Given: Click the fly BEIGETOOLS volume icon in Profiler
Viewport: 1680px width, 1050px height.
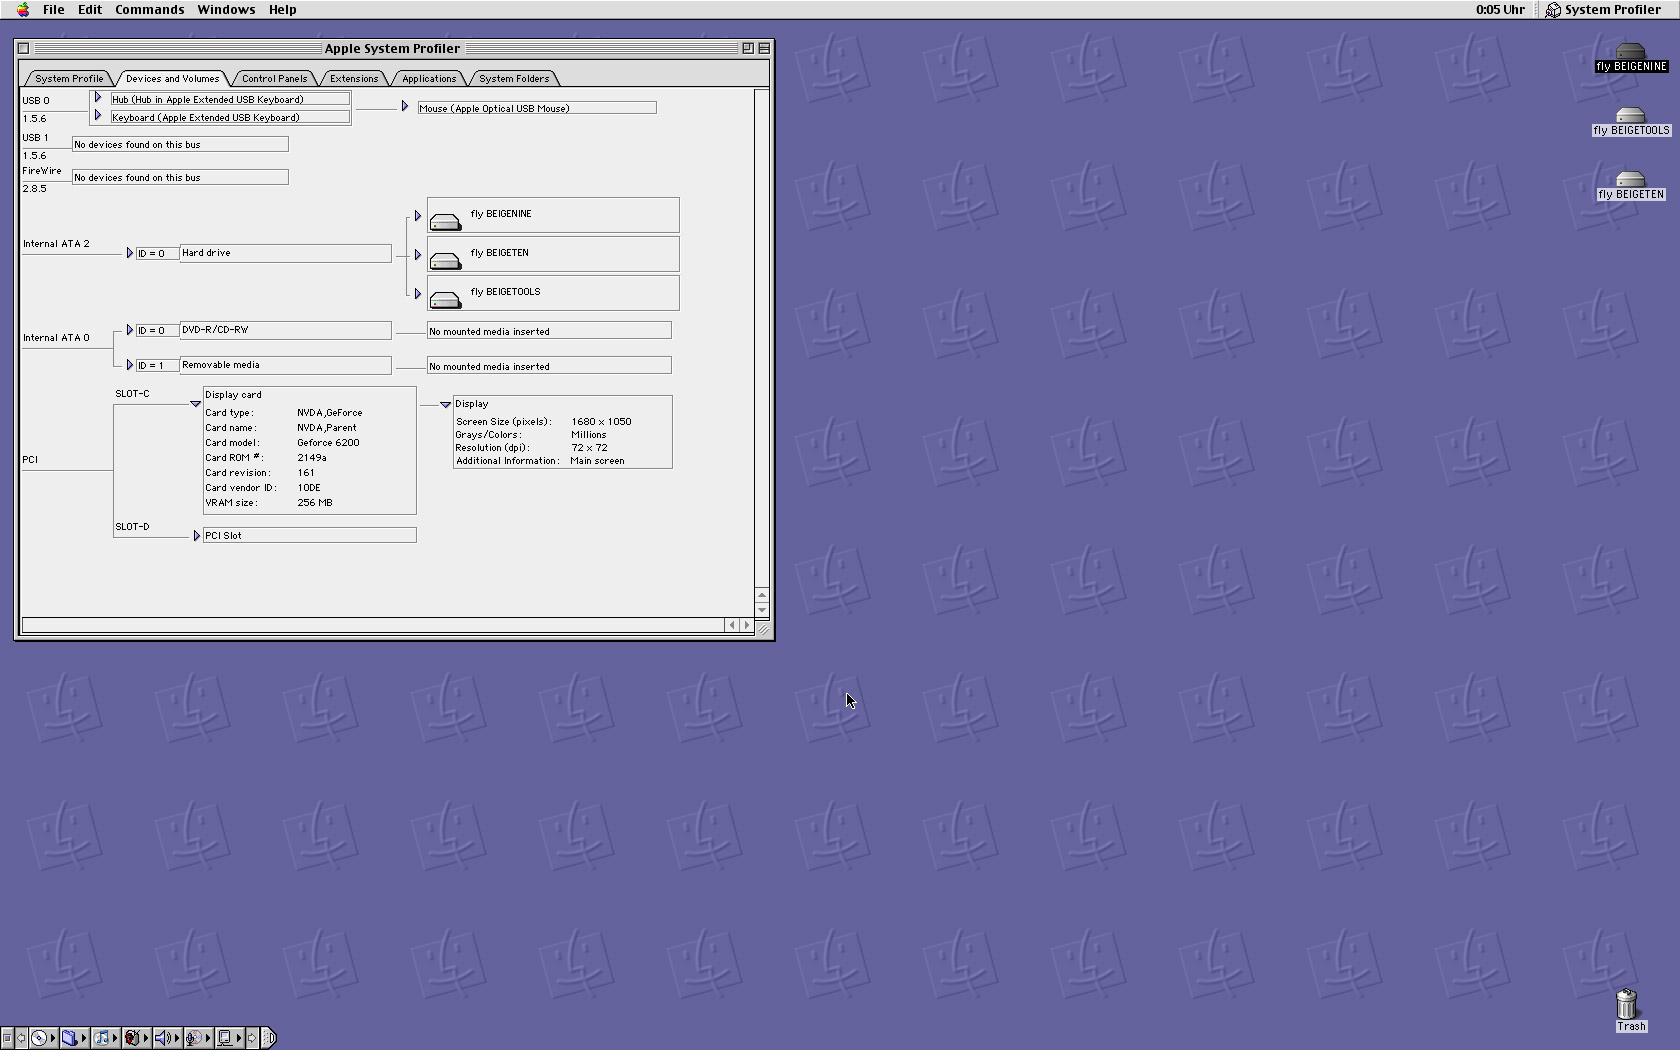Looking at the screenshot, I should point(445,298).
